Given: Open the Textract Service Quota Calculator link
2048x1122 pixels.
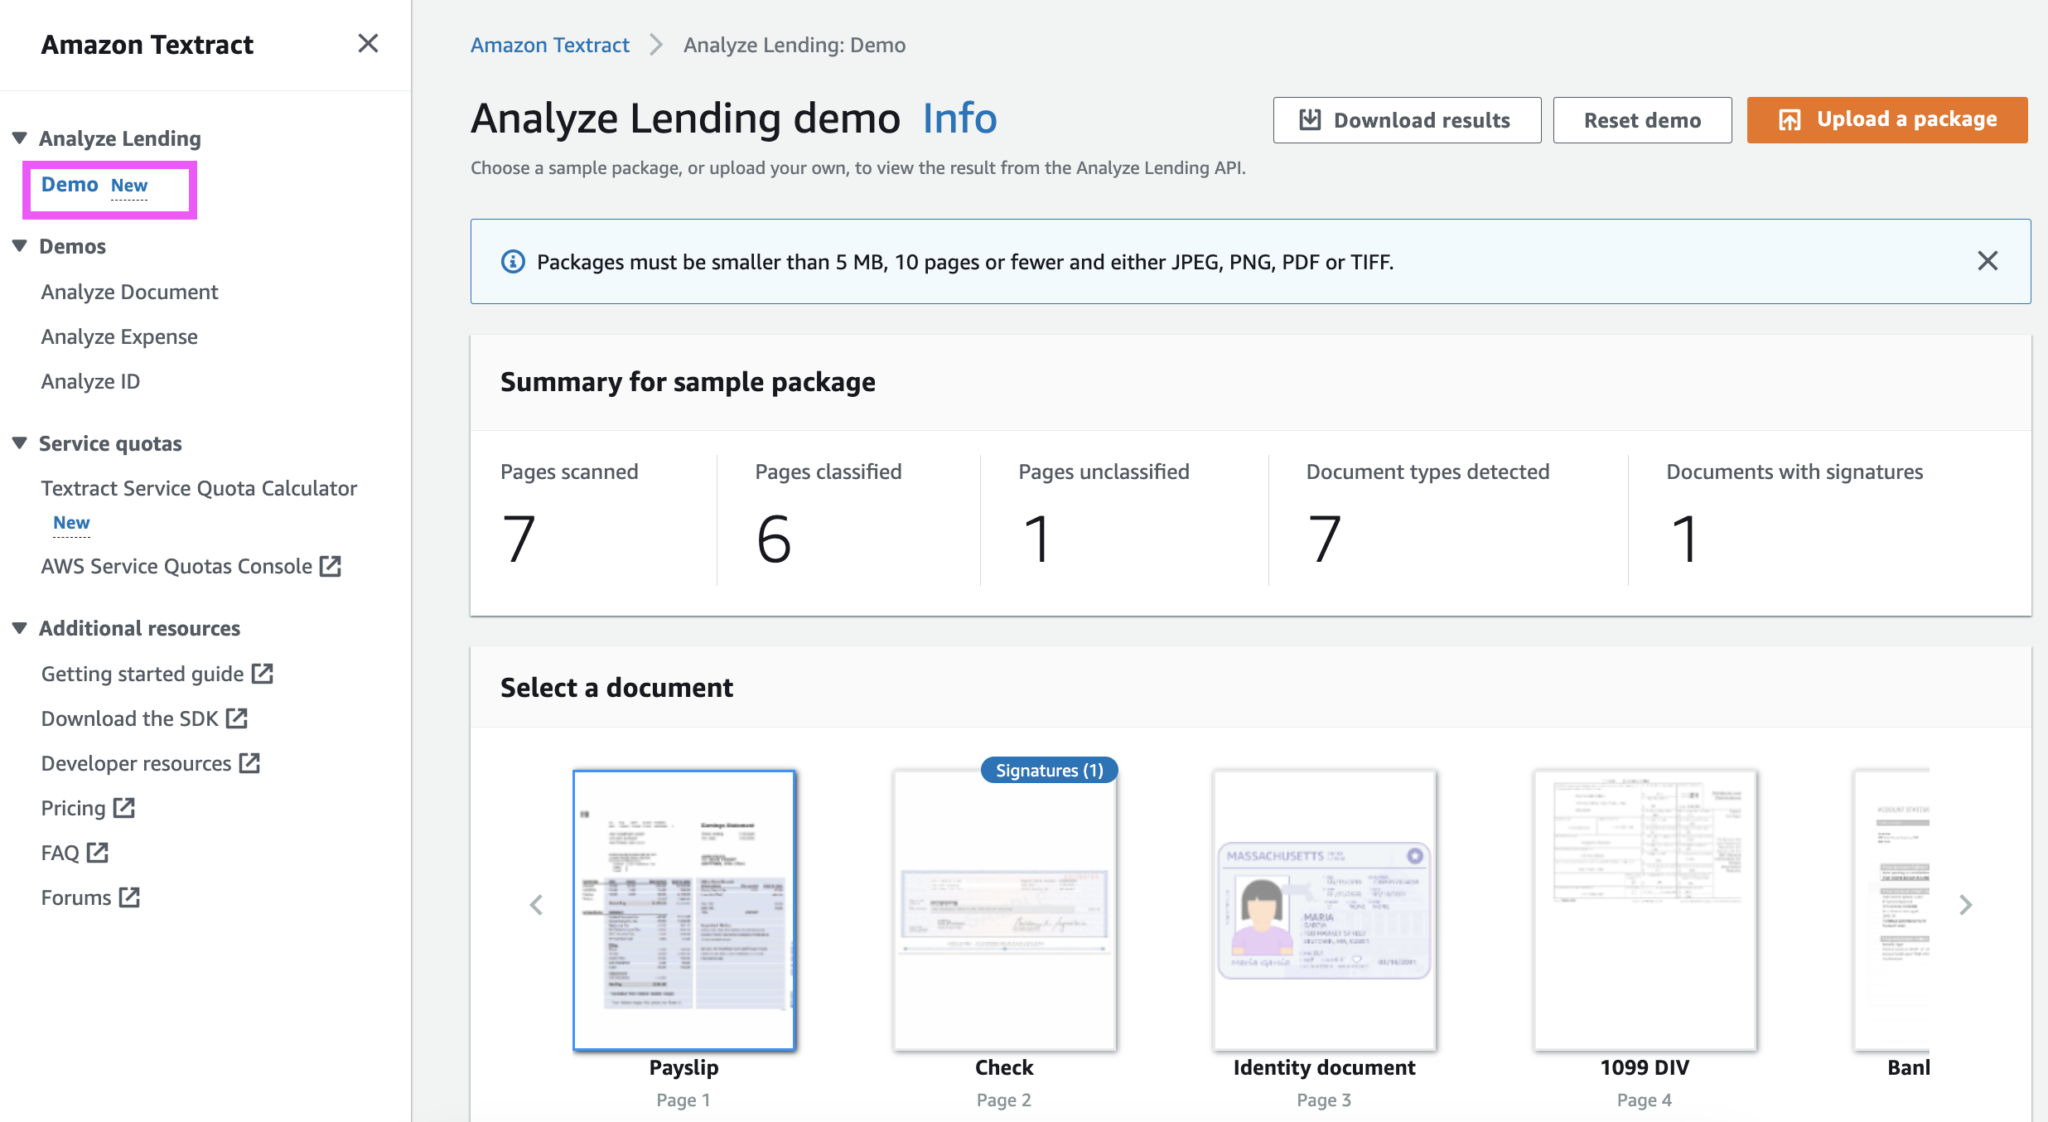Looking at the screenshot, I should pos(199,488).
